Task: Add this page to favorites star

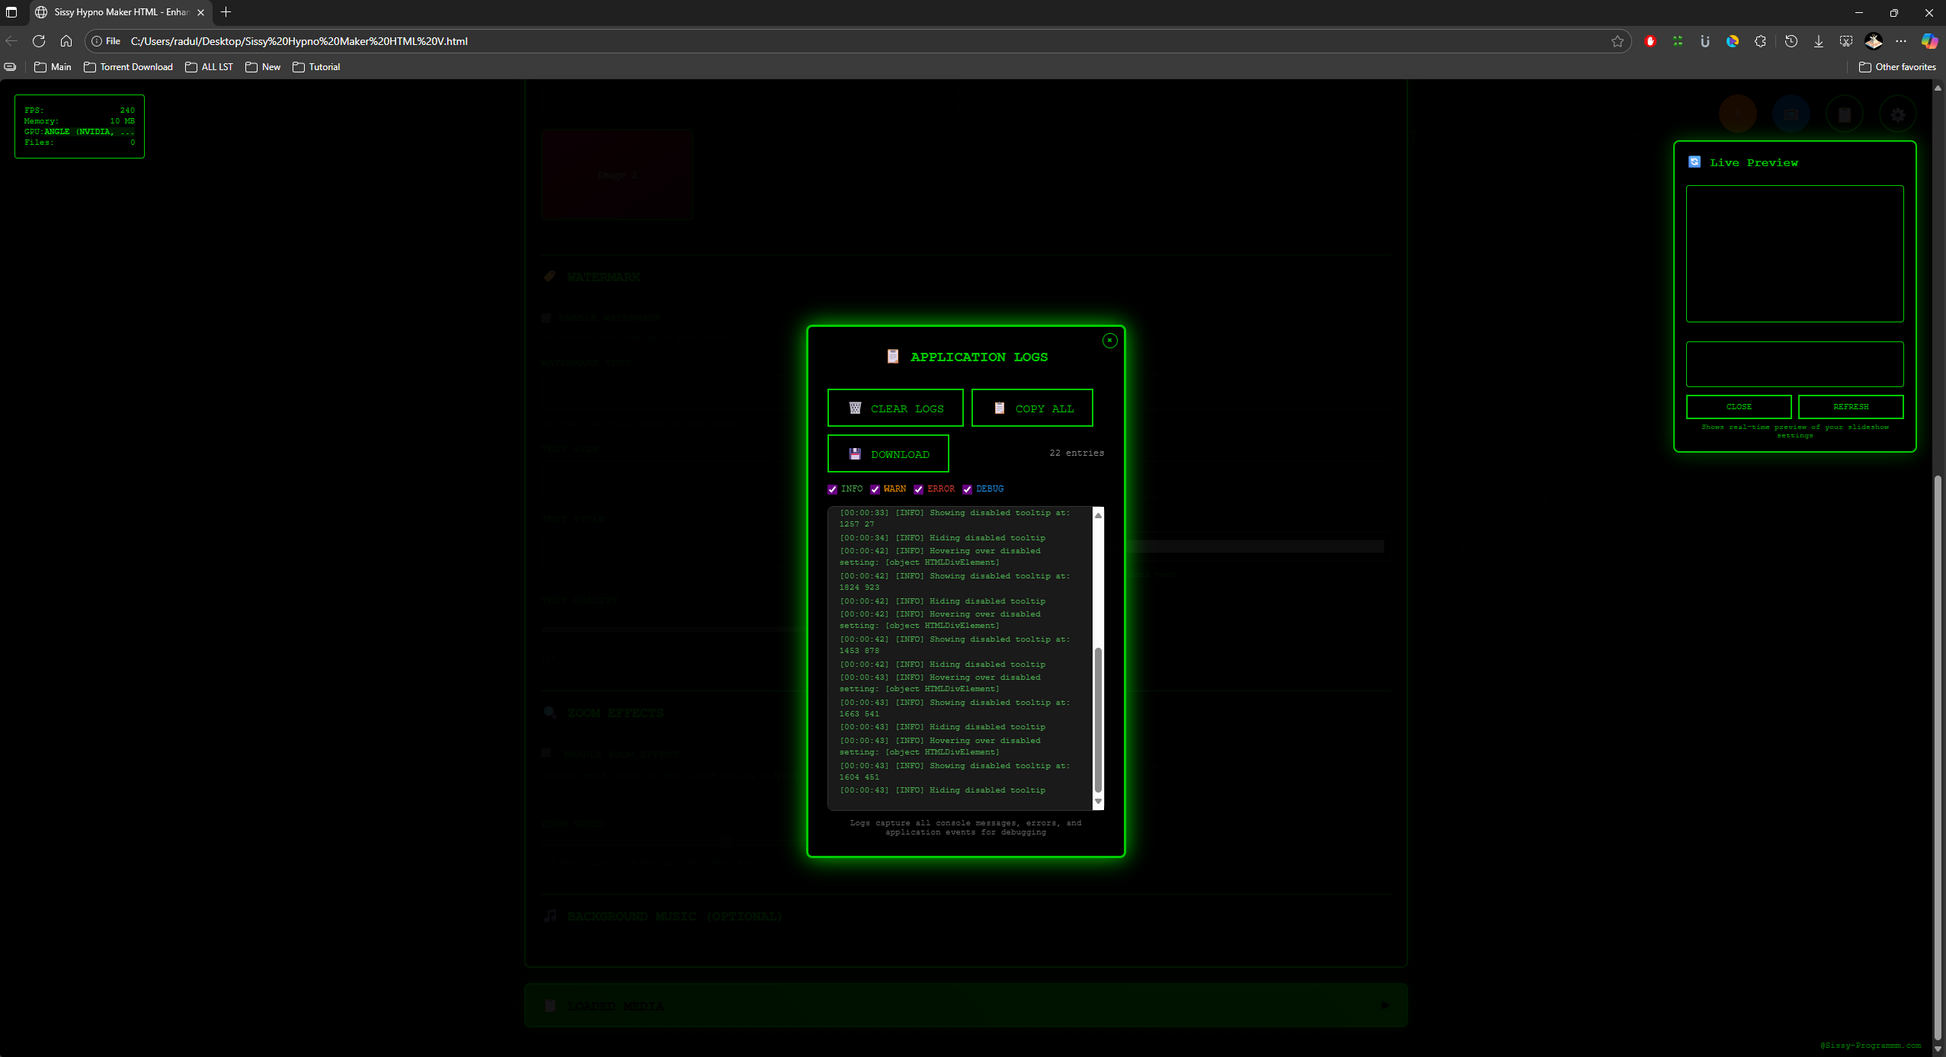Action: pos(1617,41)
